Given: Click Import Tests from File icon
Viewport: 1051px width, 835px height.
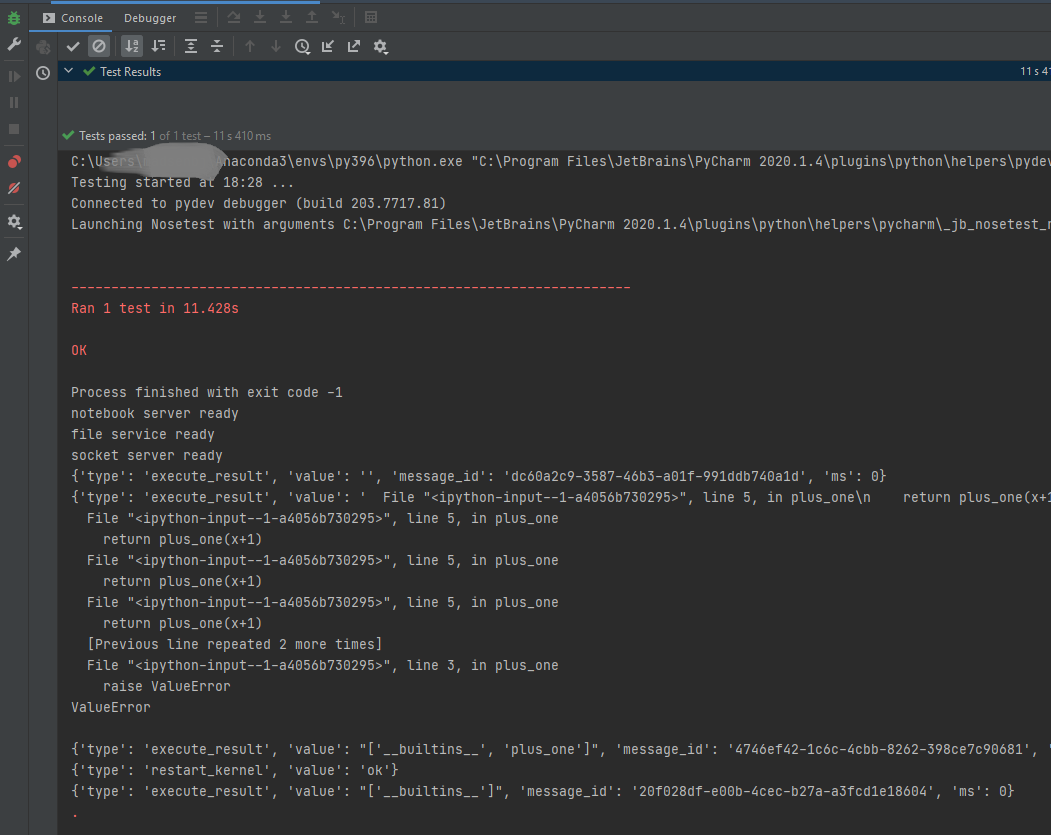Looking at the screenshot, I should (x=328, y=46).
